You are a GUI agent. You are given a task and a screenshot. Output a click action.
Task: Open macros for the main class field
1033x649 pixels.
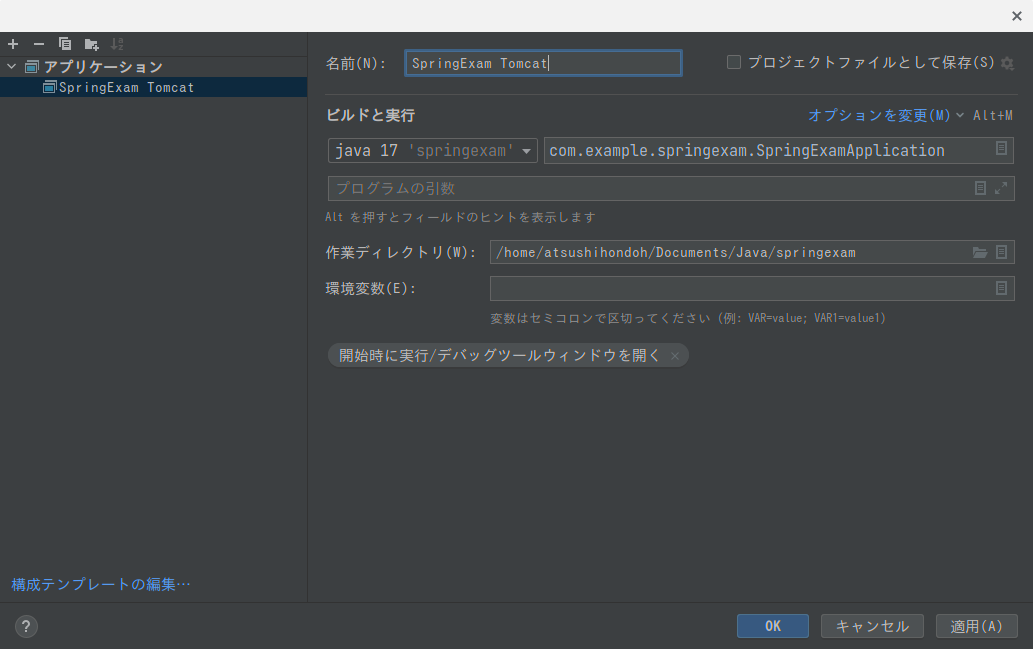[x=1001, y=150]
